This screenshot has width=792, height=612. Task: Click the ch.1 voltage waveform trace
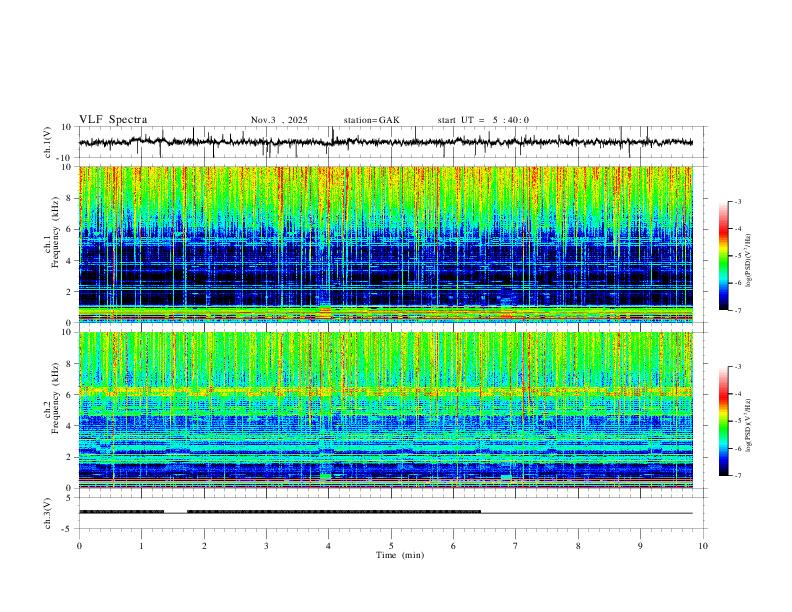tap(385, 142)
